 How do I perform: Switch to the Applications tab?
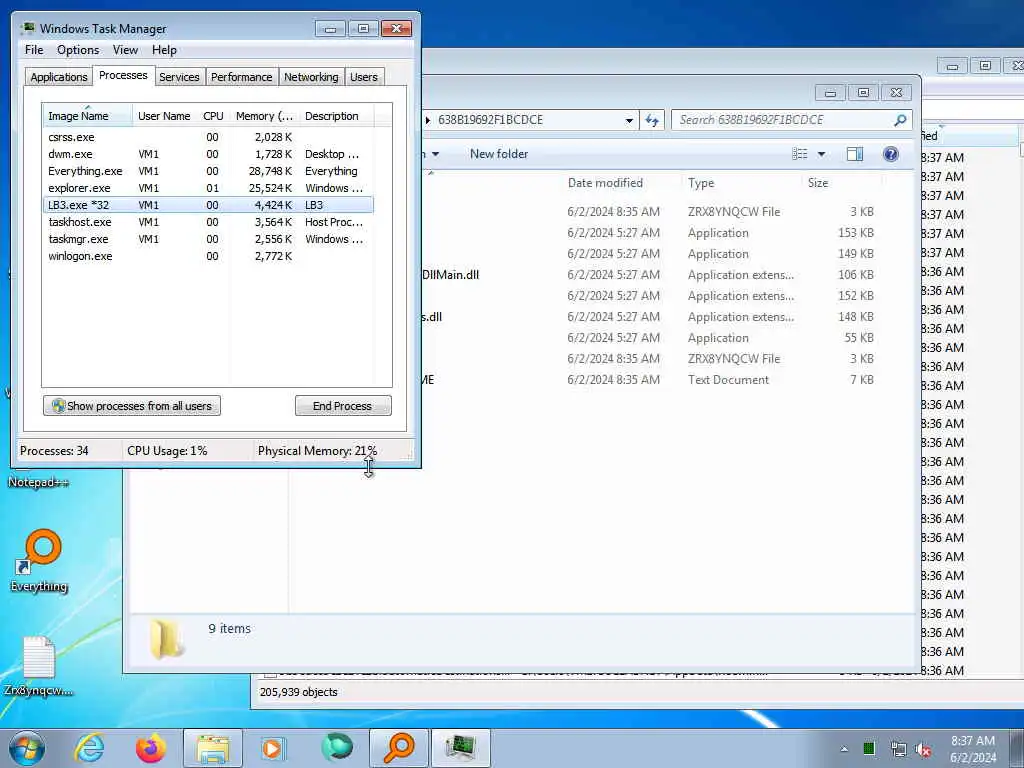pos(59,77)
